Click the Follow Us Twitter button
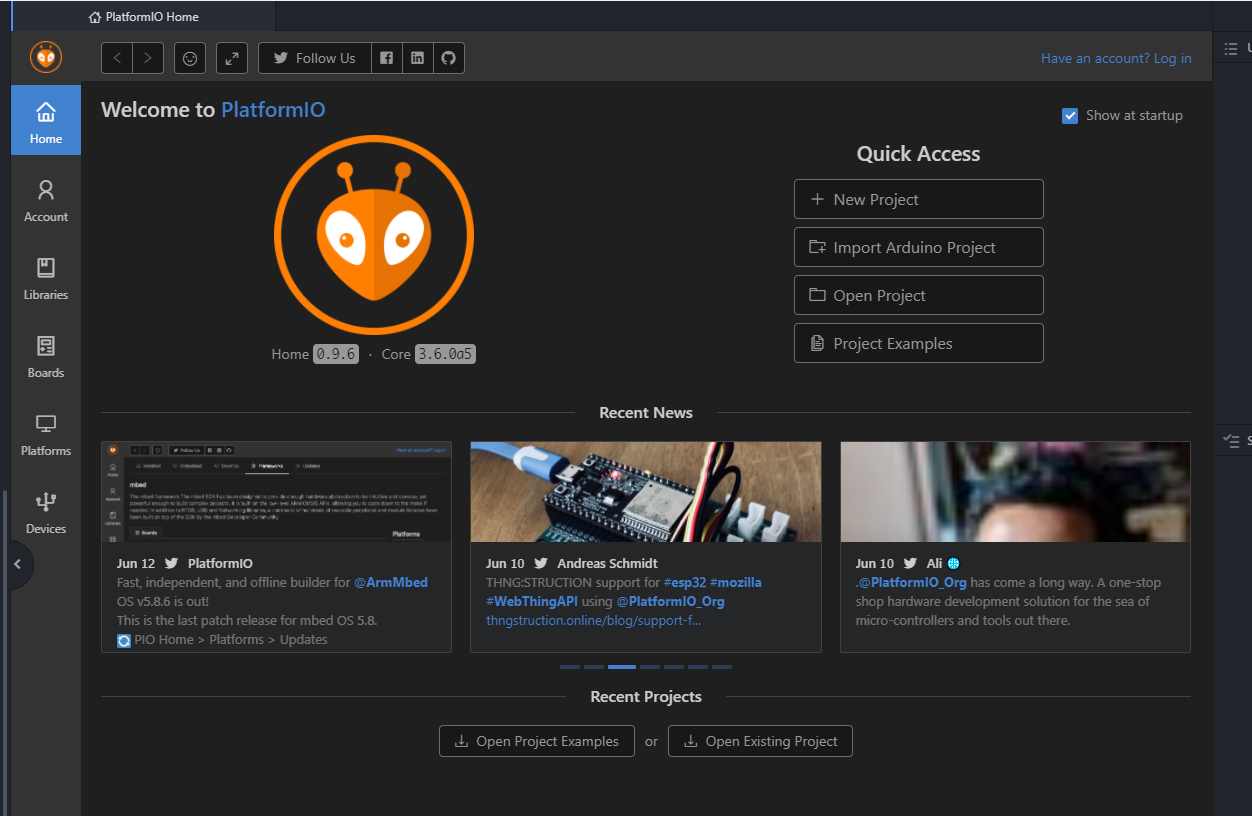 tap(315, 58)
